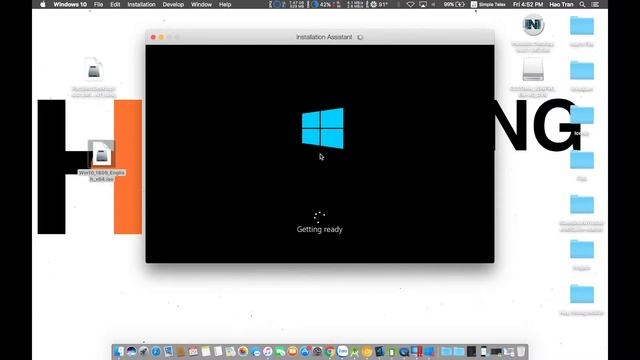This screenshot has width=640, height=360.
Task: Click the Wi-Fi status icon
Action: (411, 4)
